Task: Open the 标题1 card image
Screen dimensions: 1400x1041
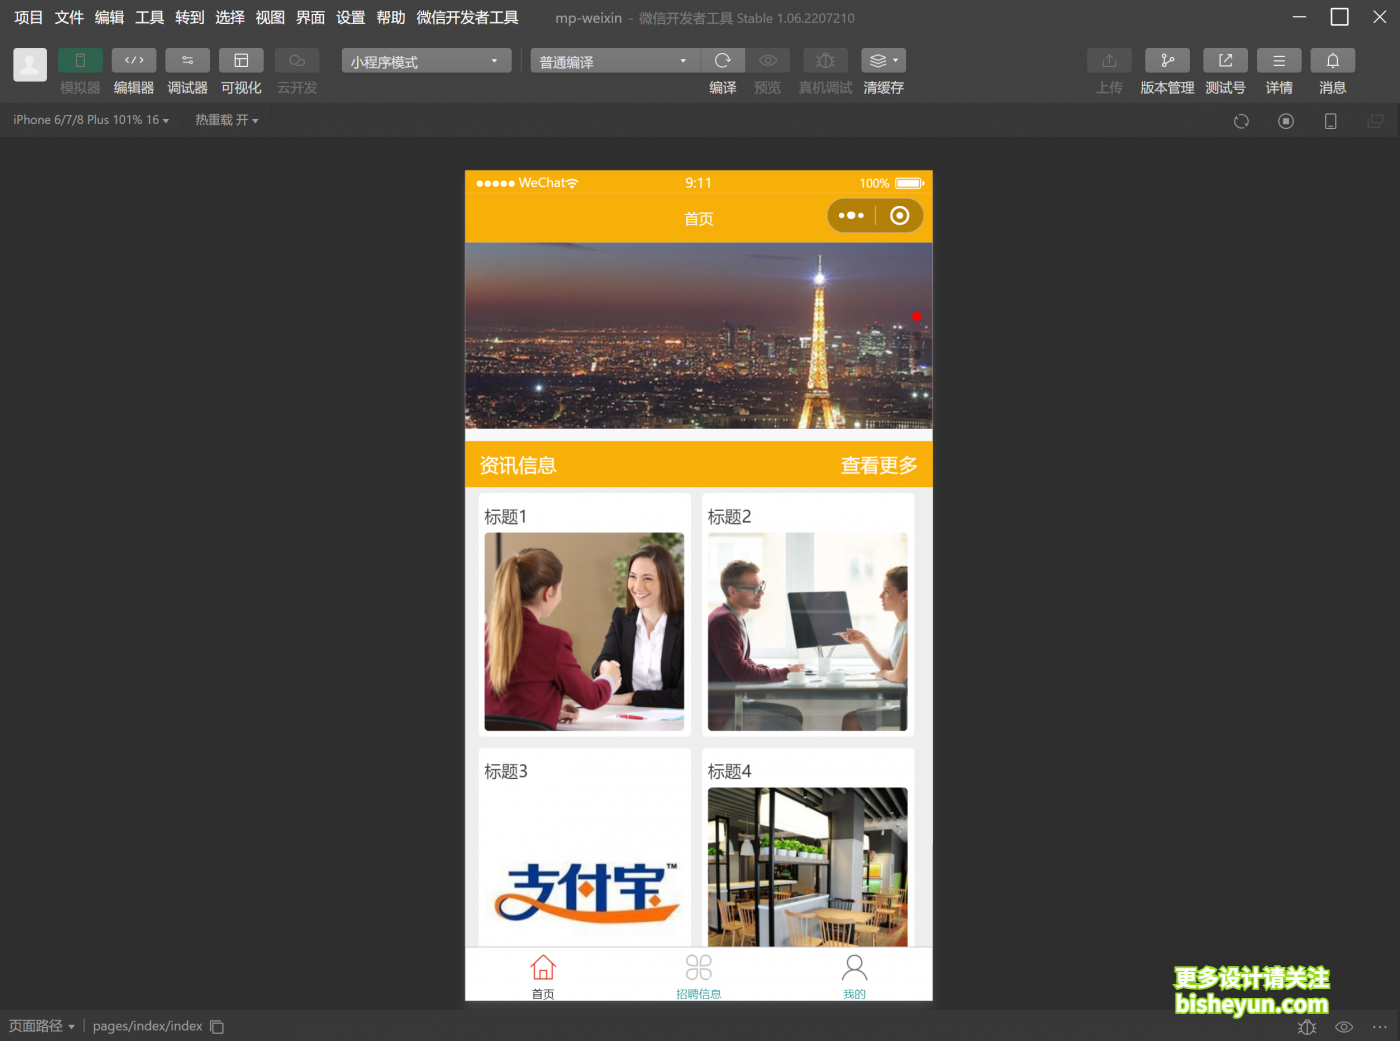Action: (584, 631)
